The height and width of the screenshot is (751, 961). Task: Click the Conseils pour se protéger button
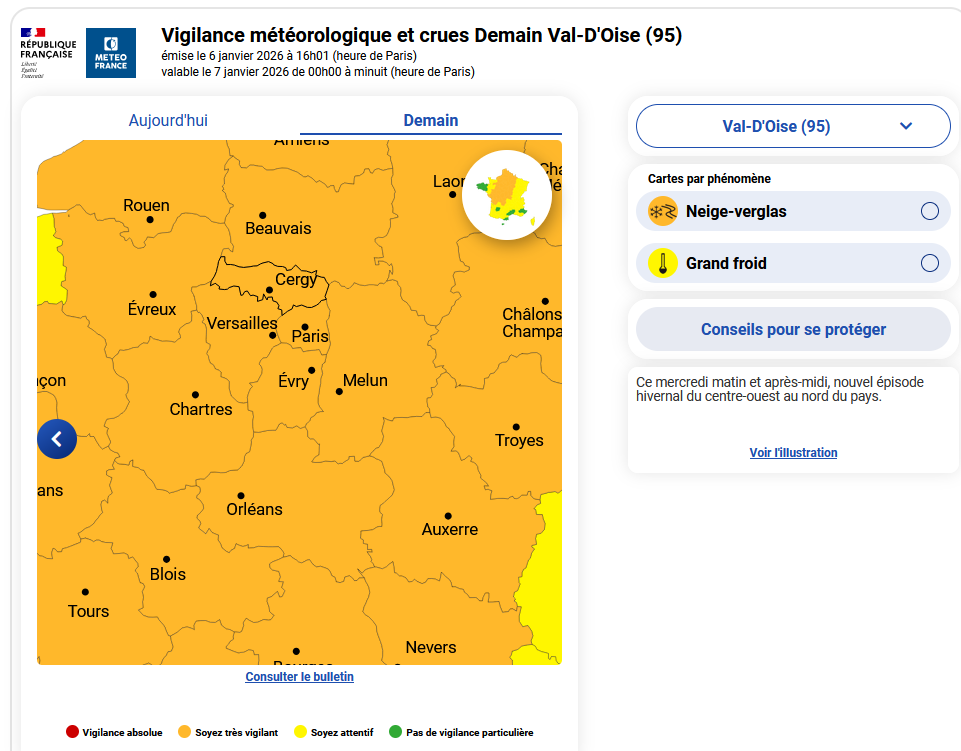click(792, 329)
